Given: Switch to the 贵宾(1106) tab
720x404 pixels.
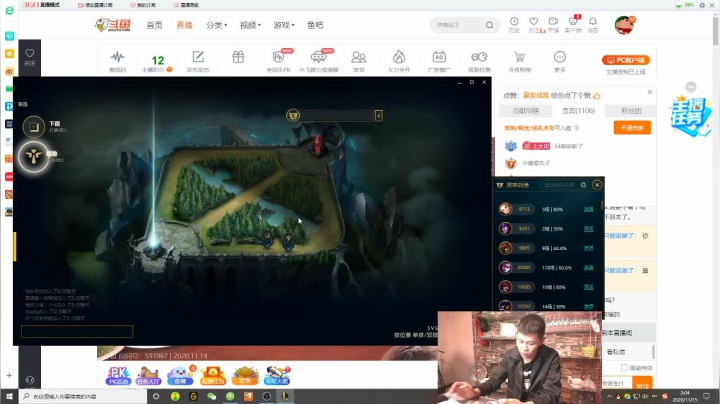Looking at the screenshot, I should [x=578, y=111].
